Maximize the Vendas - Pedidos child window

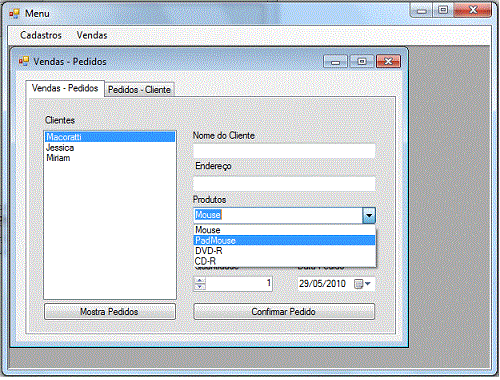[x=362, y=62]
